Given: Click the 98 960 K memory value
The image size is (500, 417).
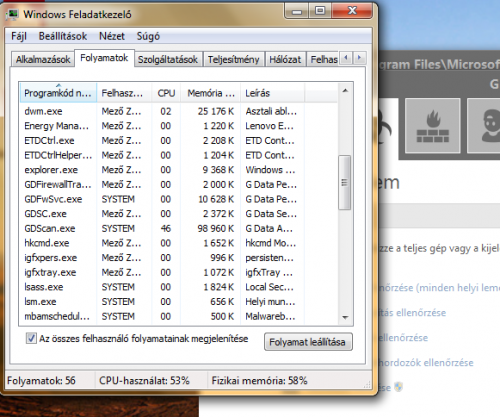Looking at the screenshot, I should click(216, 228).
